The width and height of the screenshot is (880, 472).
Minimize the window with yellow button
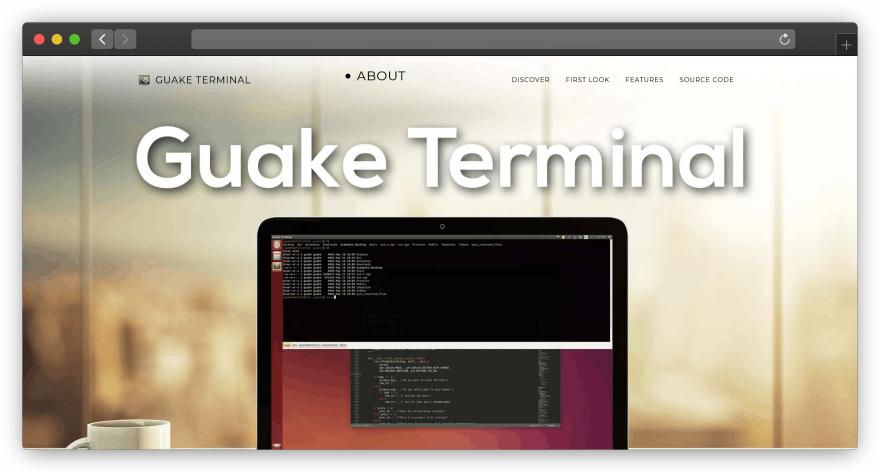click(x=57, y=39)
